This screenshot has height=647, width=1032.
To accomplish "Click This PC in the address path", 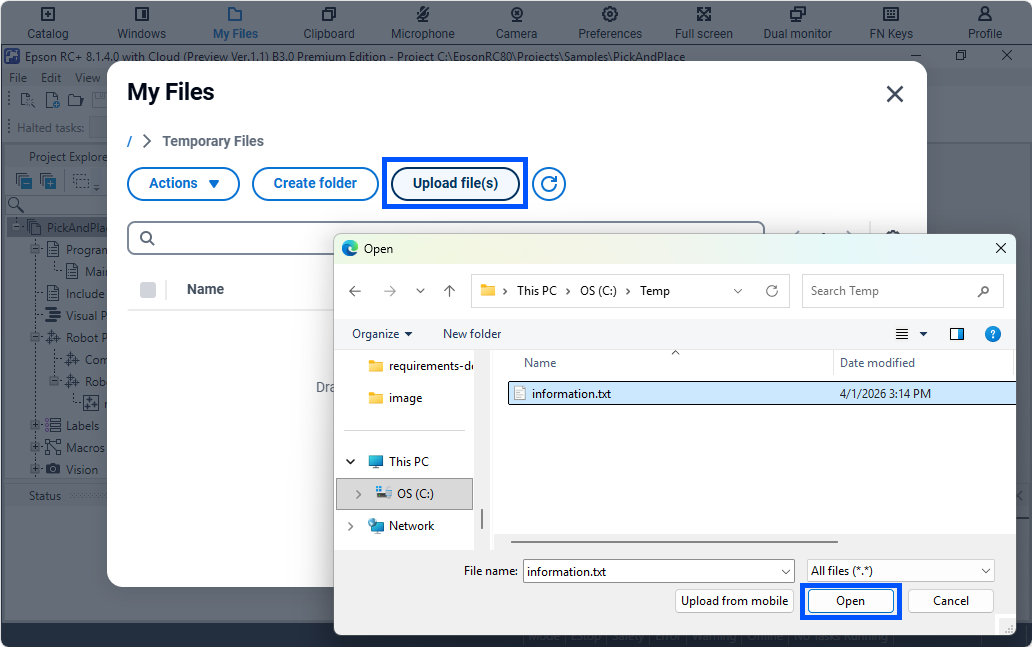I will point(536,291).
